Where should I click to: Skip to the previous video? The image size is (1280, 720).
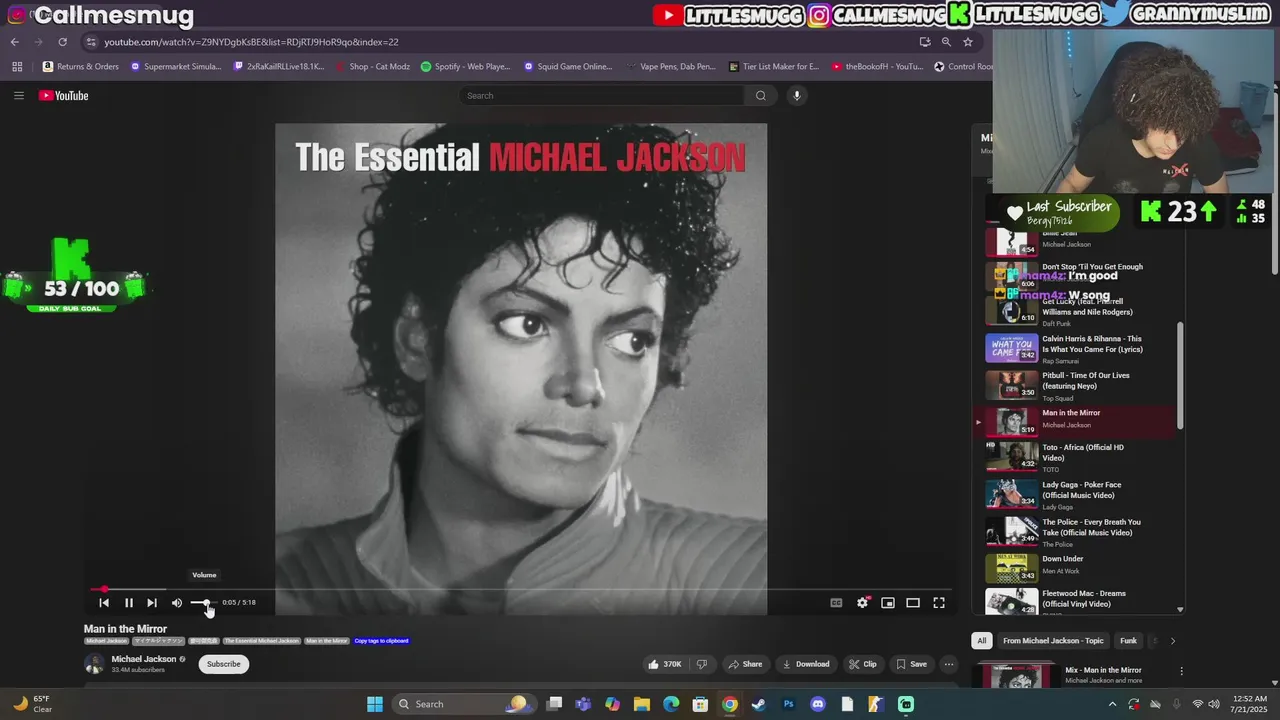[x=104, y=603]
